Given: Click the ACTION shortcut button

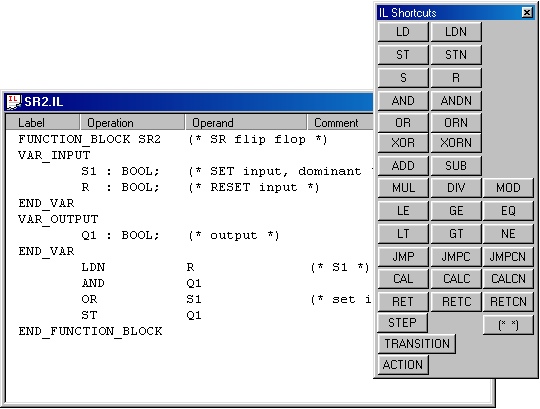Looking at the screenshot, I should coord(403,365).
